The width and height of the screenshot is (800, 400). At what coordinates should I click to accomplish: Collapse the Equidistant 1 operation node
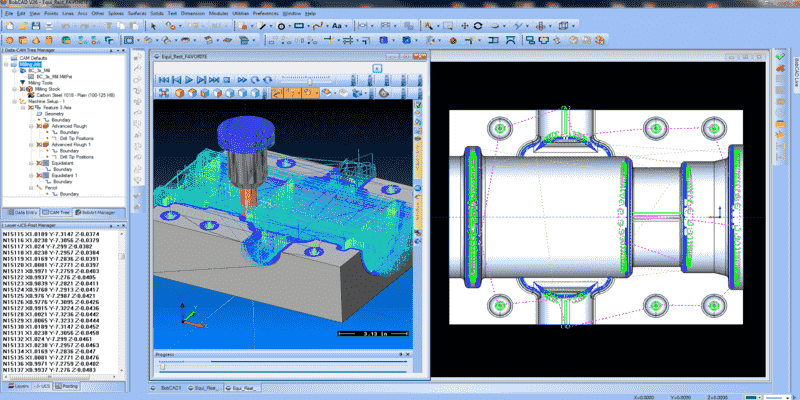[x=32, y=176]
